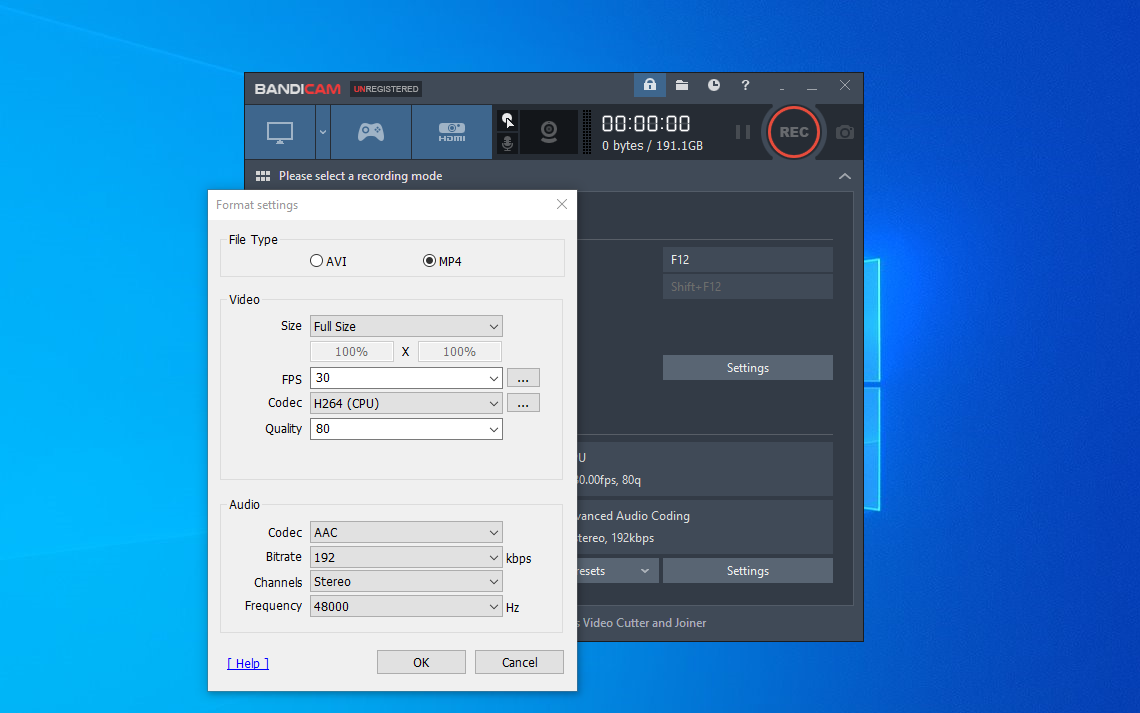Open scheduled recording clock icon
Image resolution: width=1140 pixels, height=713 pixels.
(x=714, y=85)
